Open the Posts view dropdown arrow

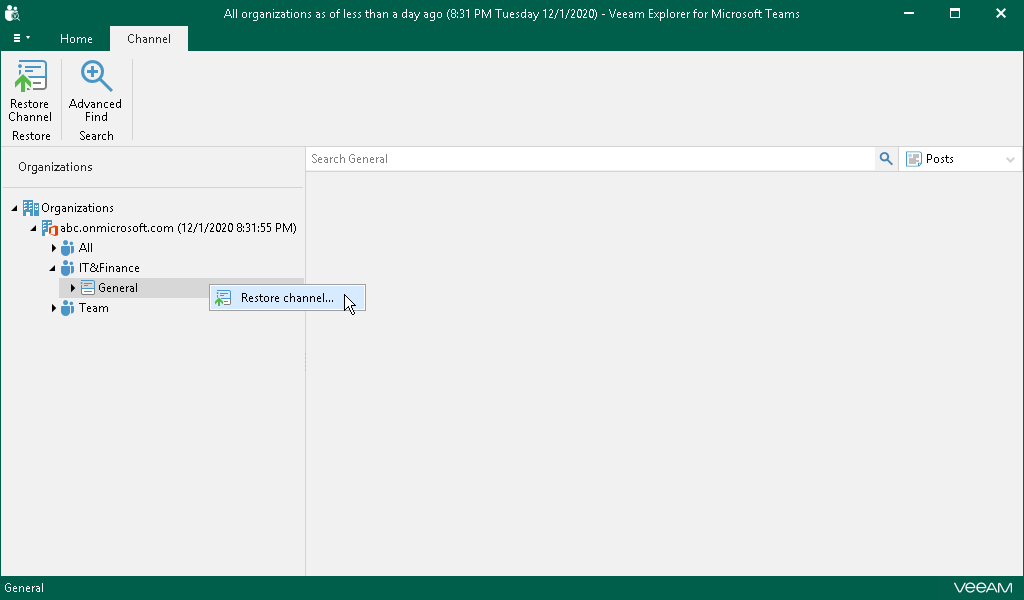[x=1010, y=159]
